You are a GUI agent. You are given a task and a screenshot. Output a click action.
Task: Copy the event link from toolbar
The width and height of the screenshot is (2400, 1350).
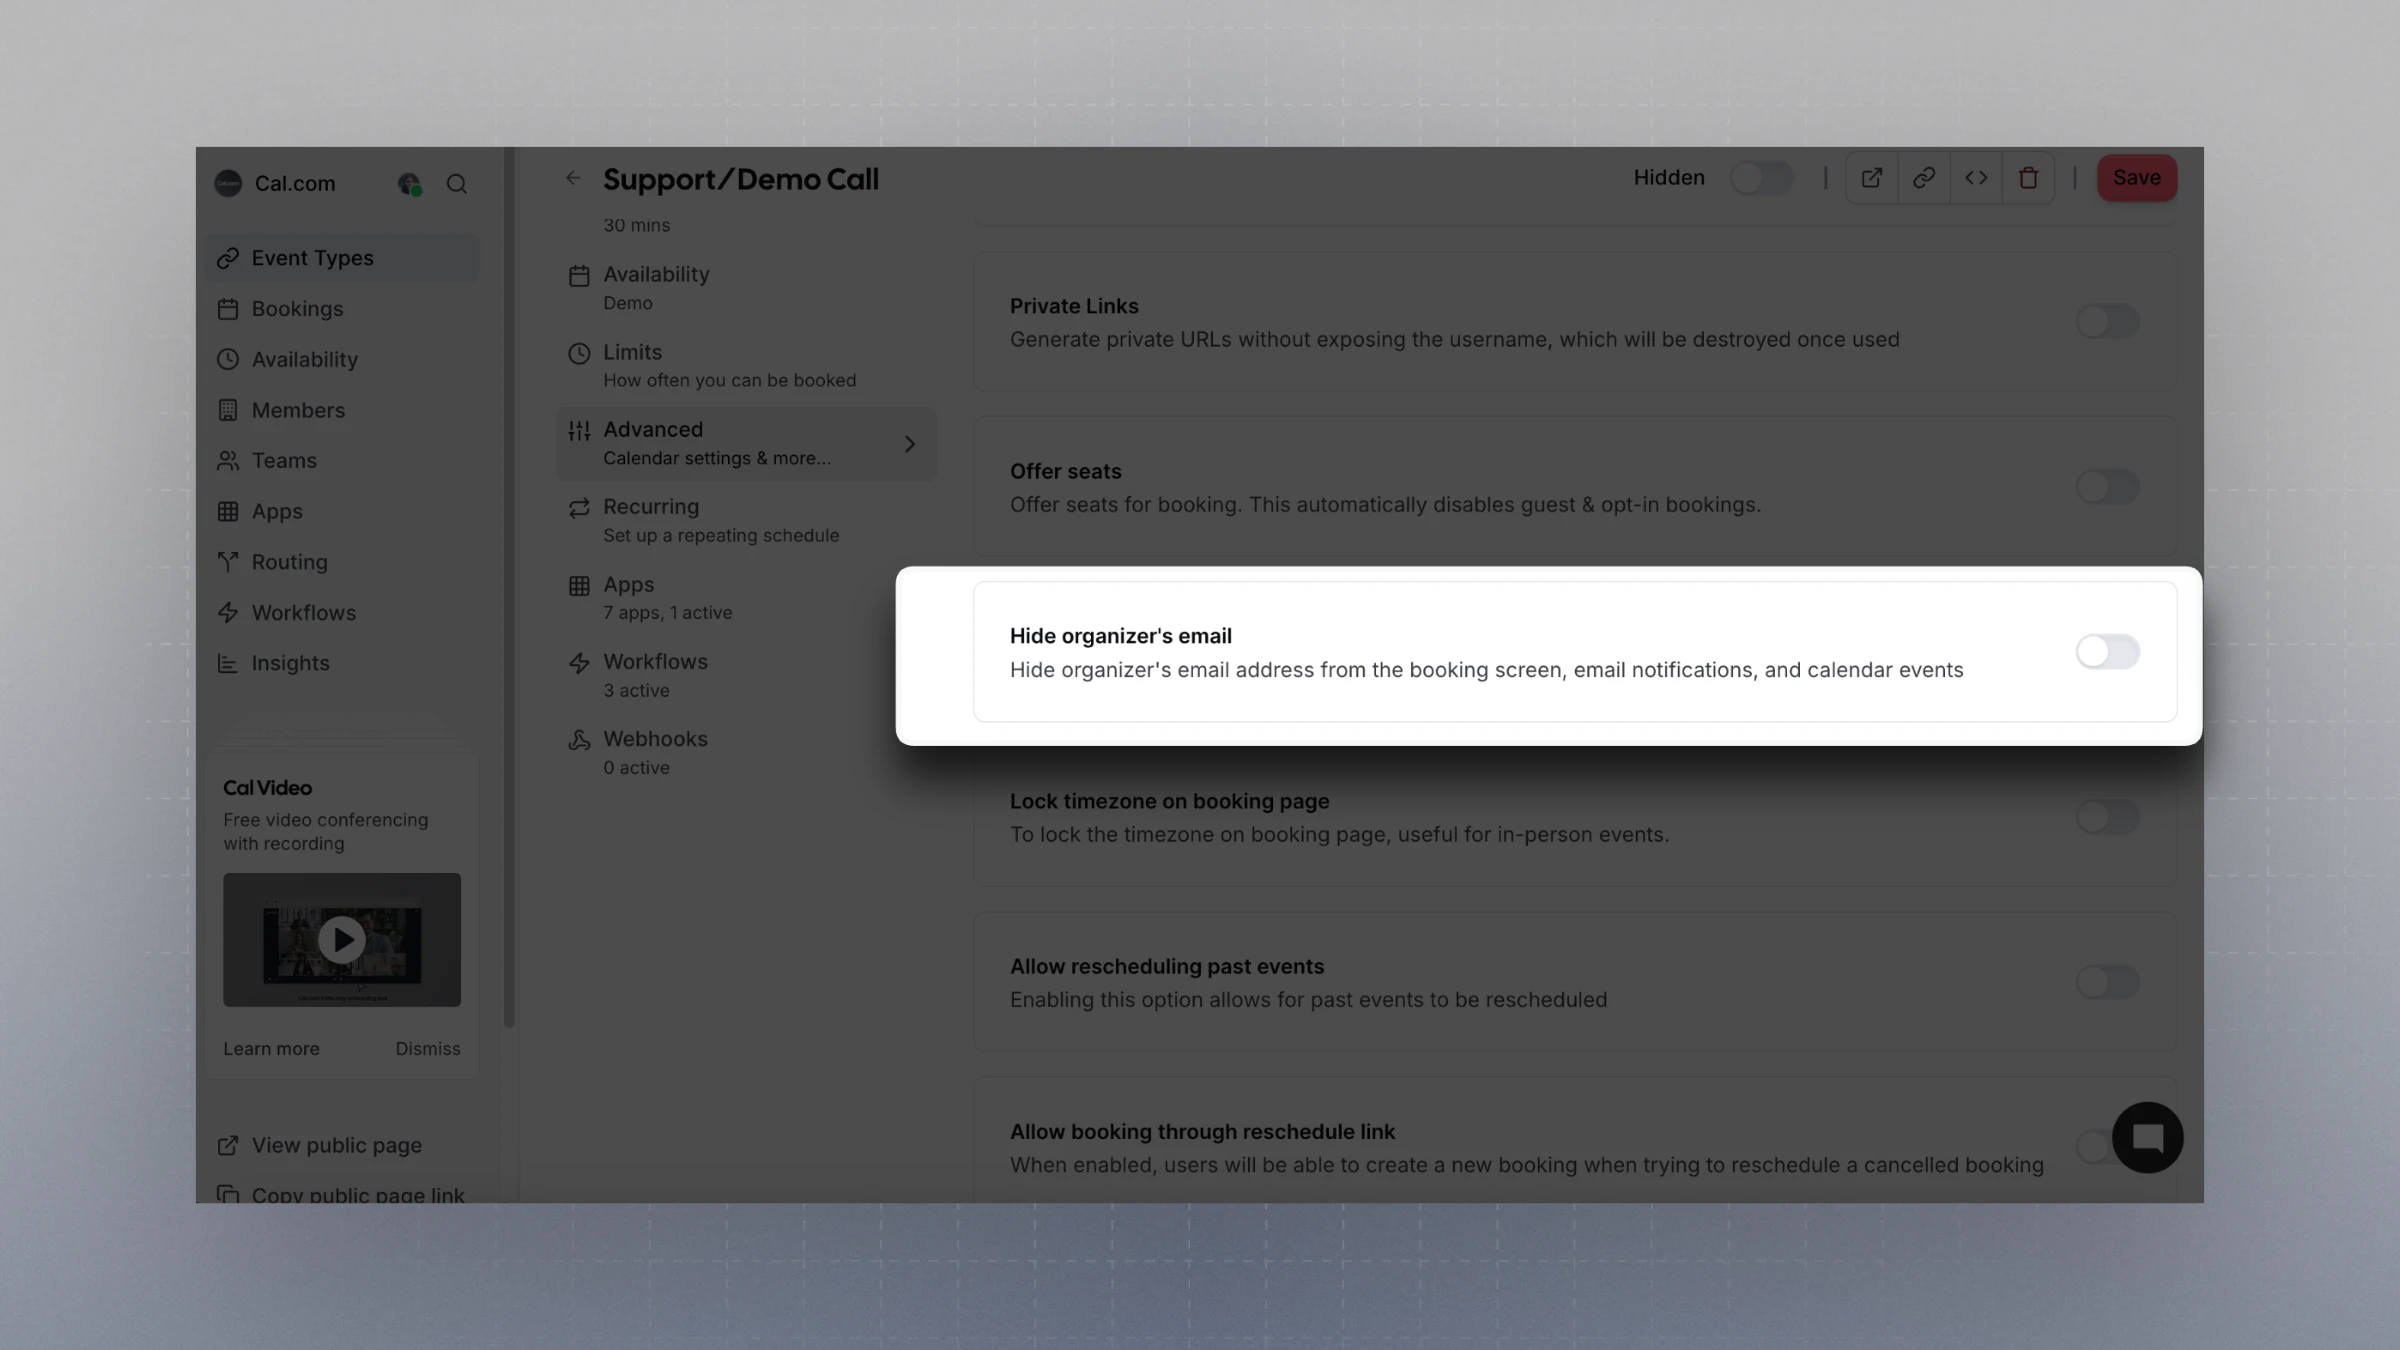(1923, 177)
